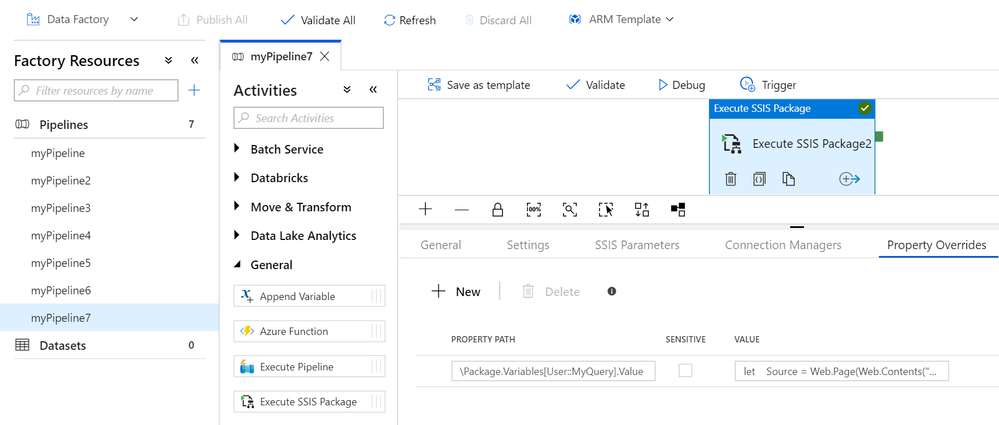The image size is (999, 425).
Task: Select the Azure Function activity
Action: [x=309, y=331]
